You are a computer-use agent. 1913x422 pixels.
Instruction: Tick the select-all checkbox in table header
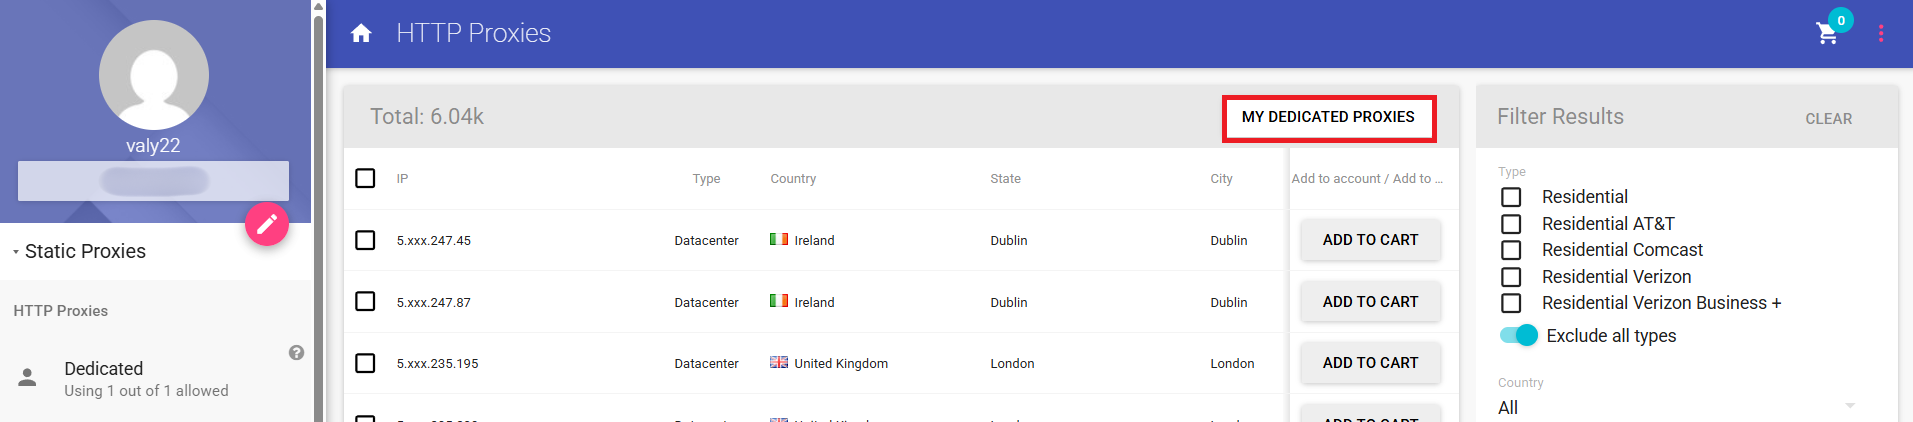[x=365, y=178]
